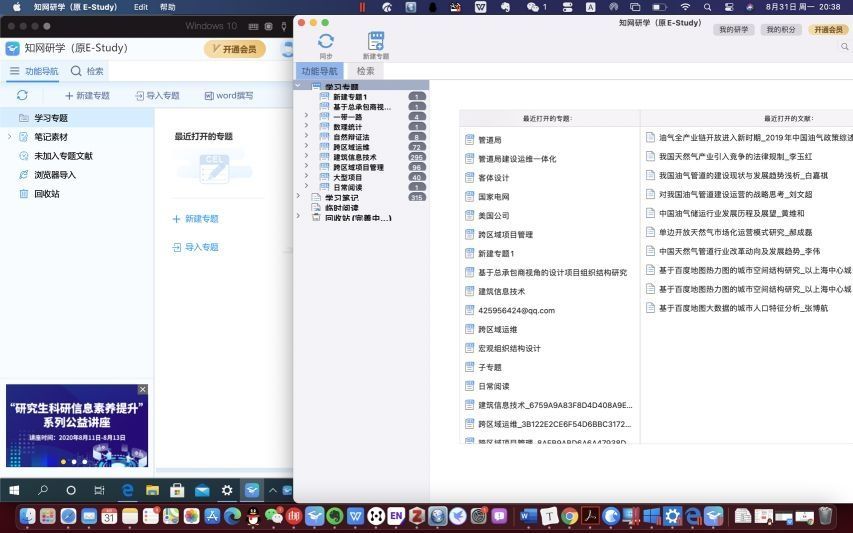Switch to 功能导航 tab in Mac window
853x533 pixels.
(319, 71)
